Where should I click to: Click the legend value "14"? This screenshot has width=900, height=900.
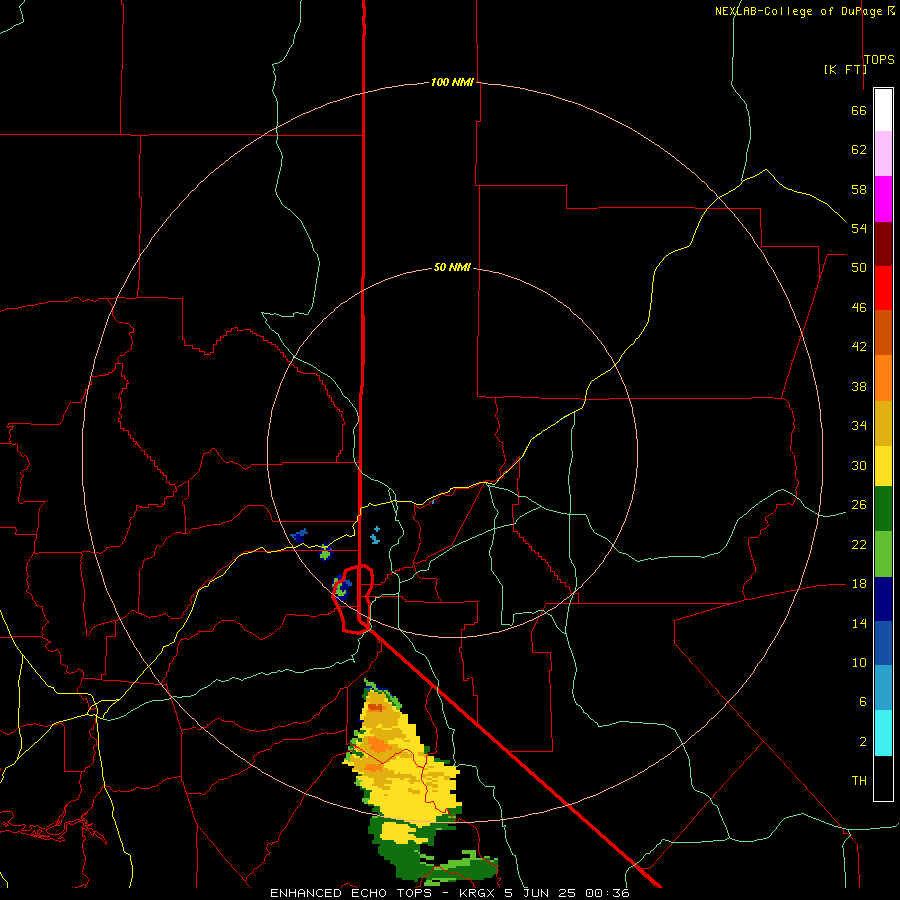(x=859, y=623)
